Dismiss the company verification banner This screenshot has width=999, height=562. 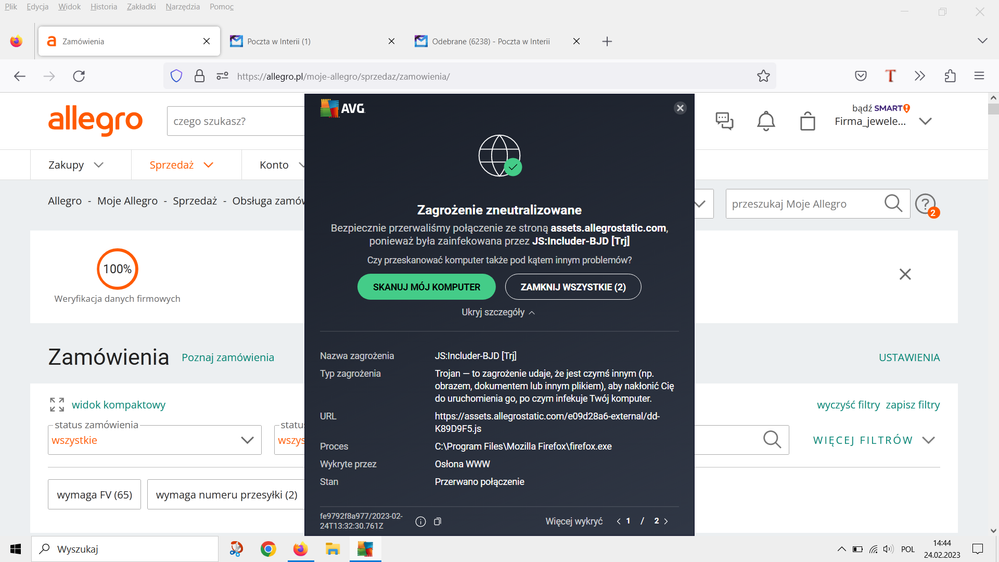[905, 275]
